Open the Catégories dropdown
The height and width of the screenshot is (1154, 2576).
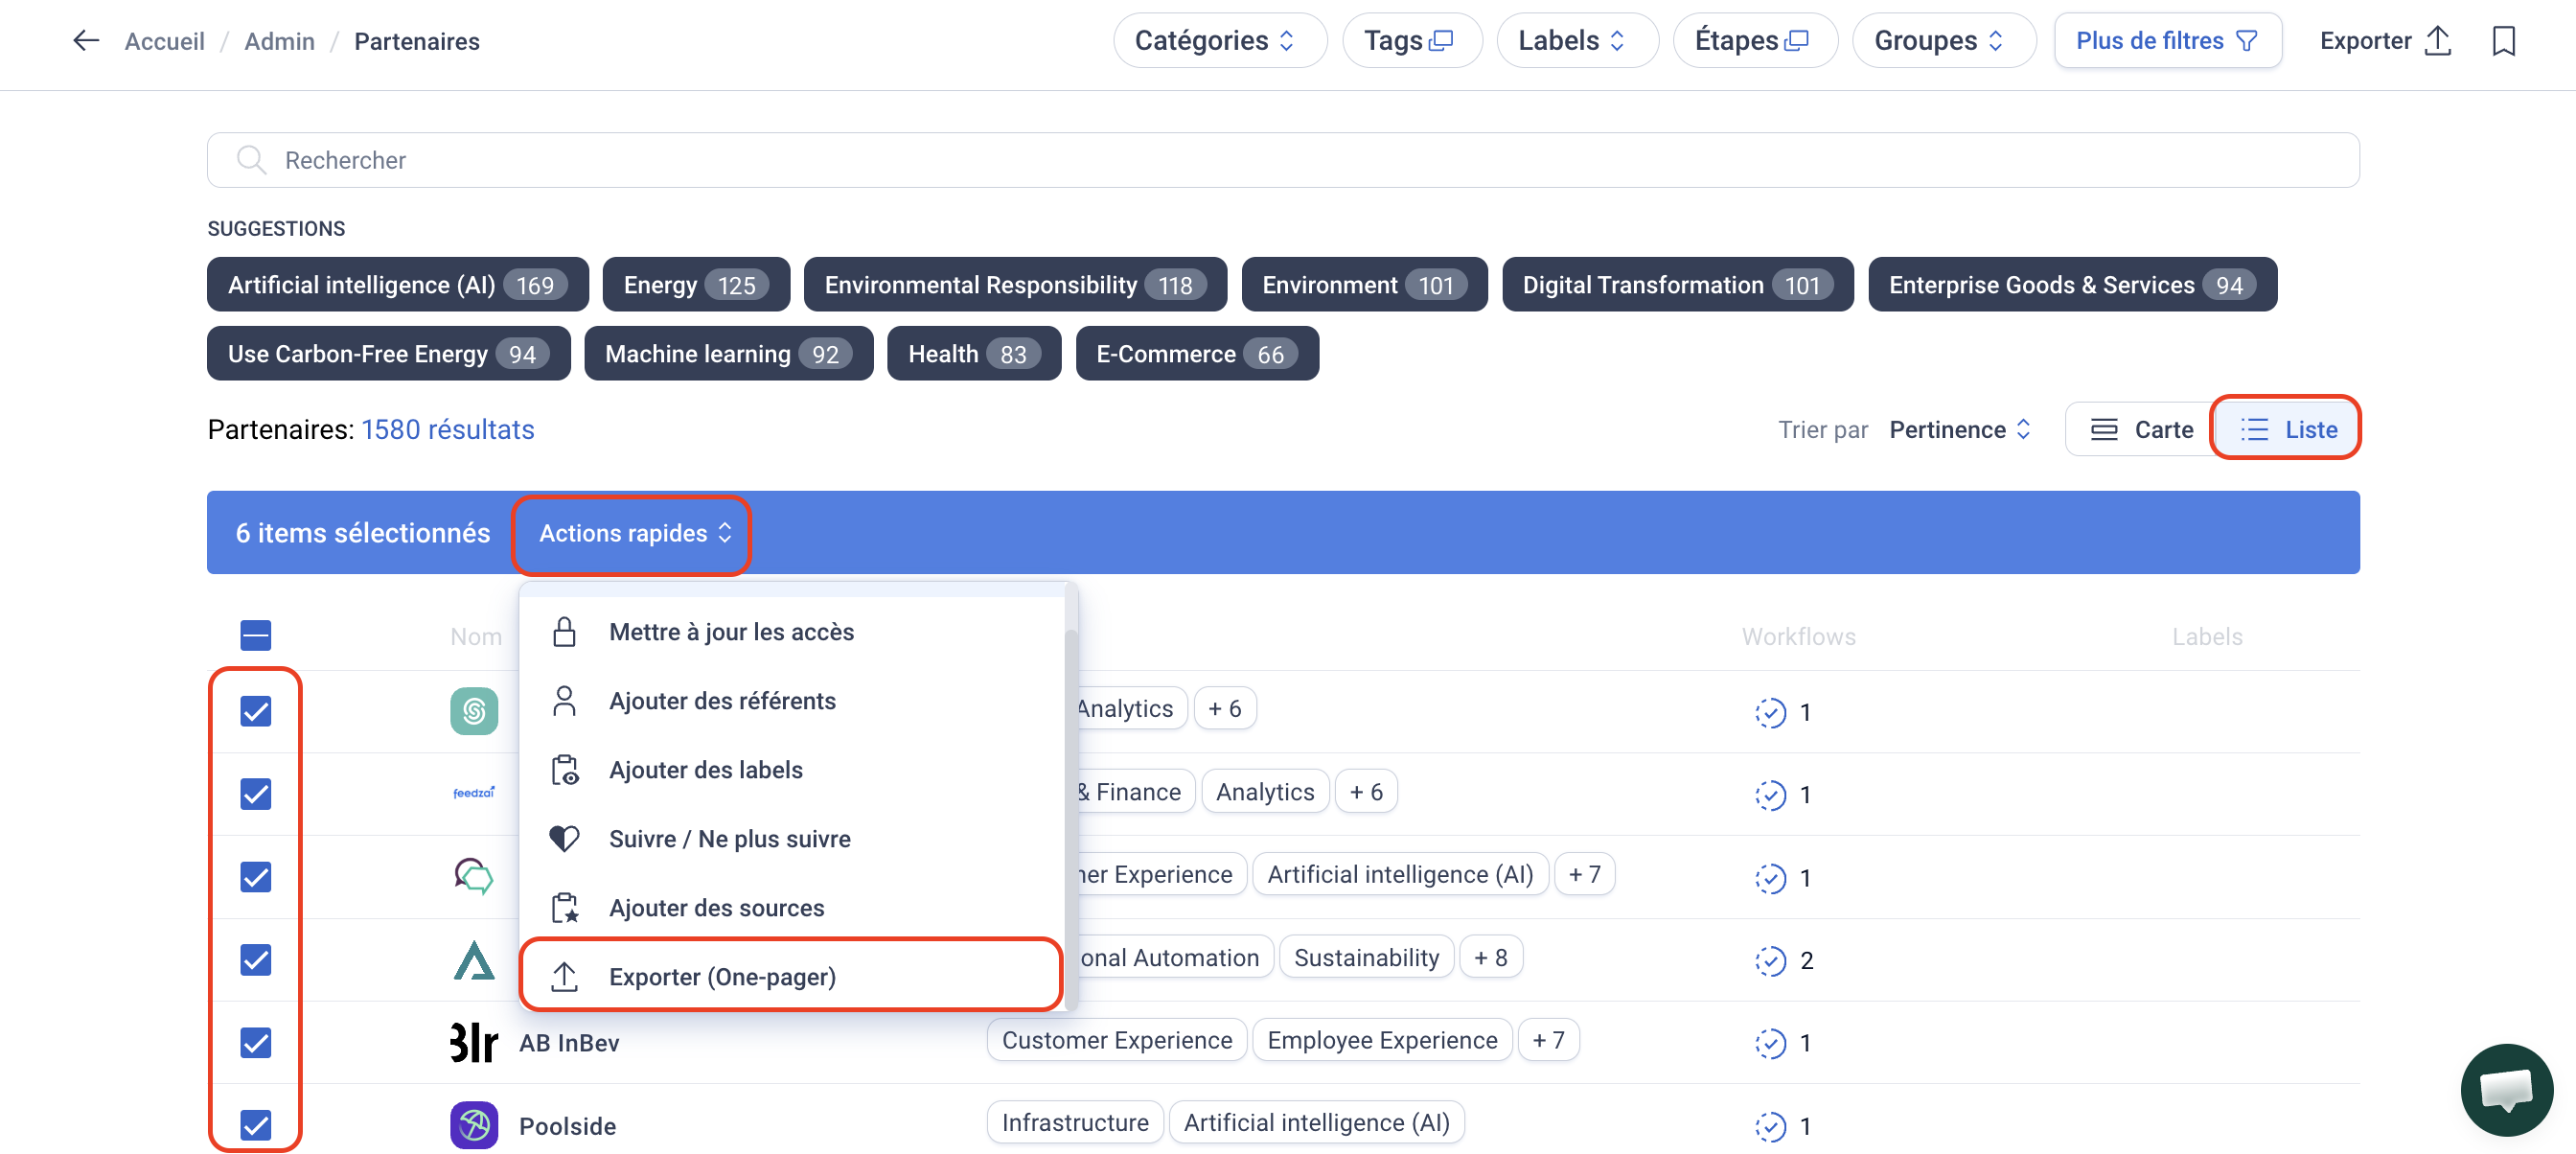[1219, 41]
